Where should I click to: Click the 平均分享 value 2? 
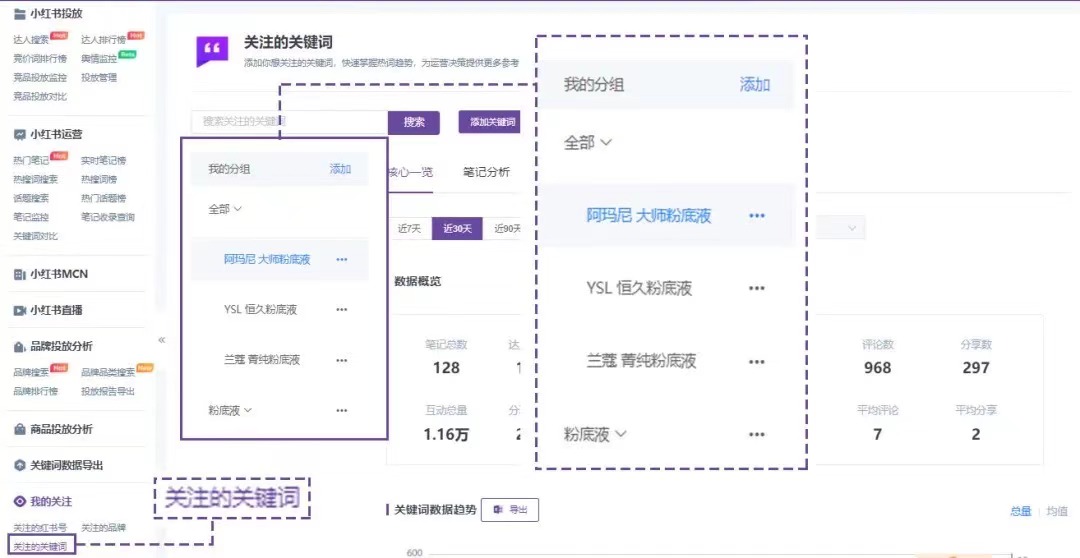coord(976,435)
